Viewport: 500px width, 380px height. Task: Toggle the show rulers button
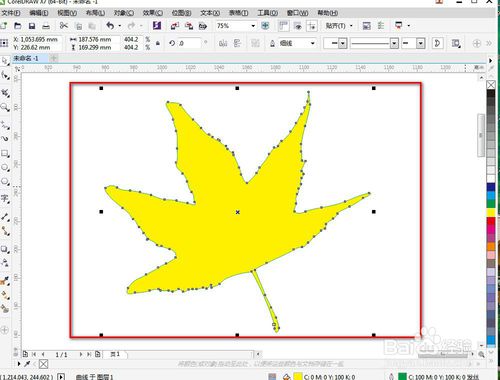pyautogui.click(x=283, y=26)
